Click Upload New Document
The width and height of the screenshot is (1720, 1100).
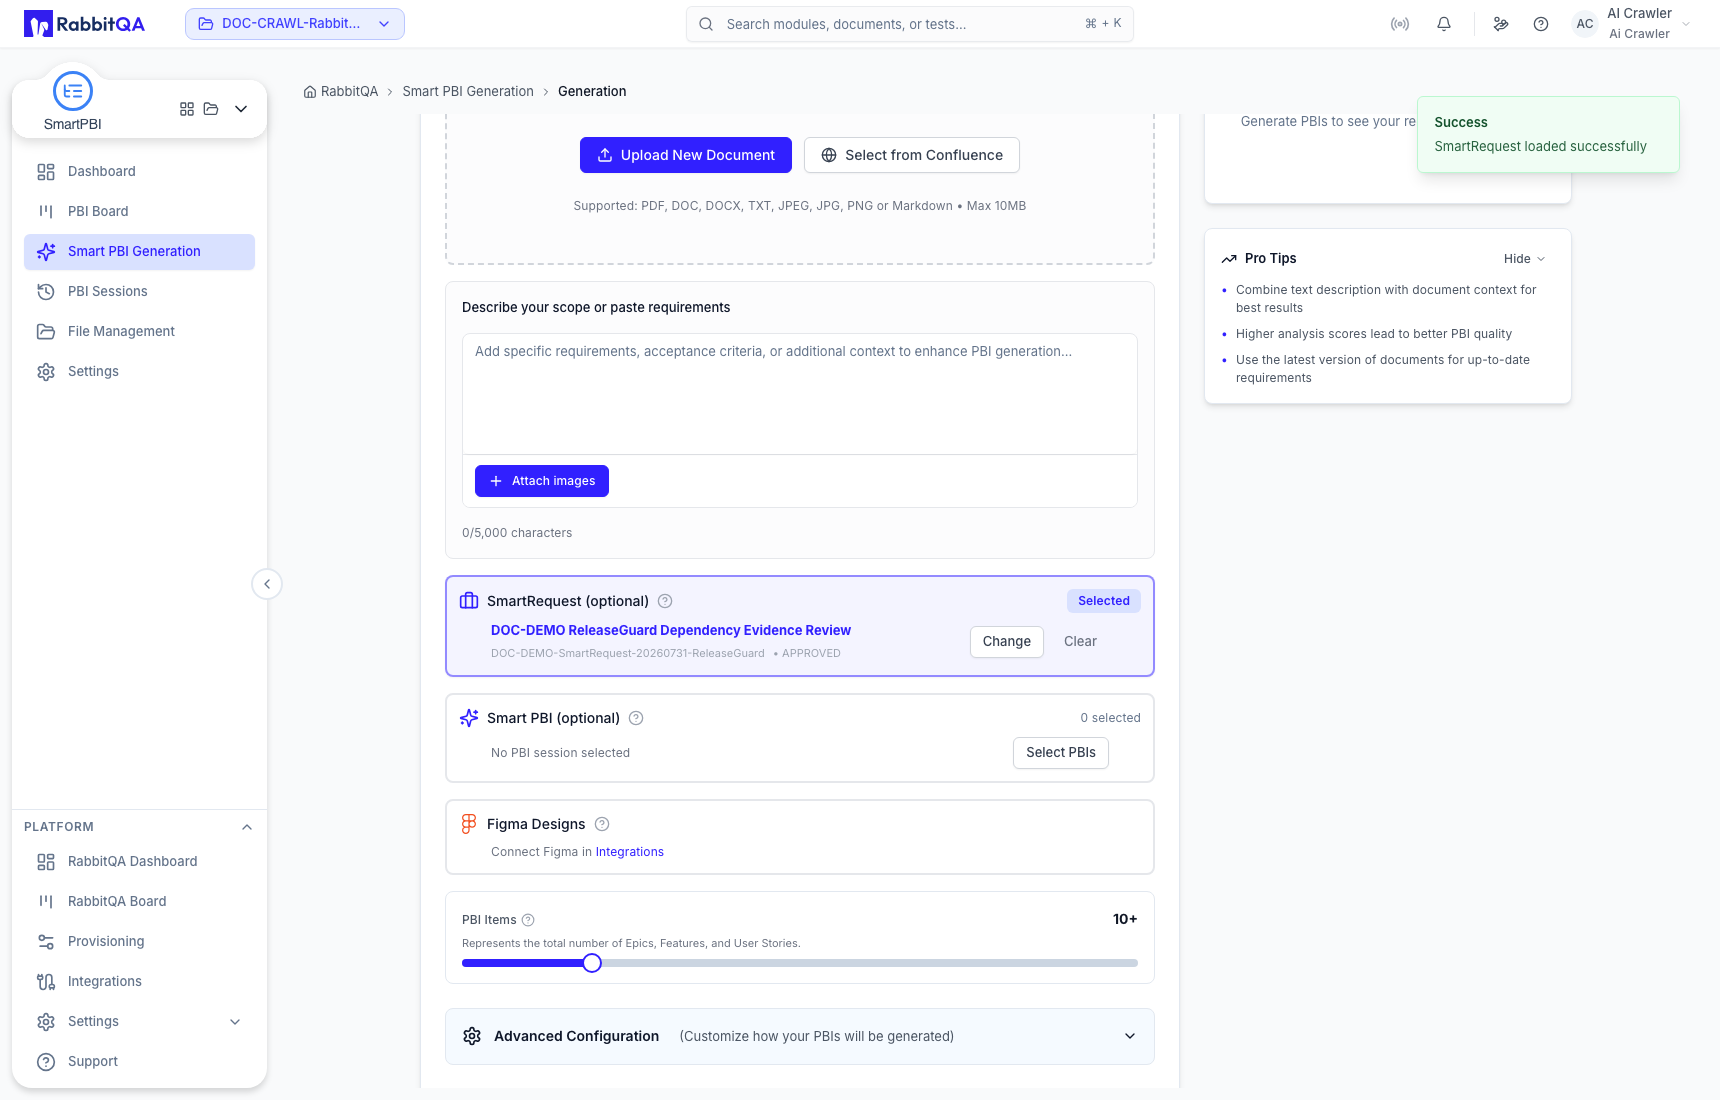[686, 155]
